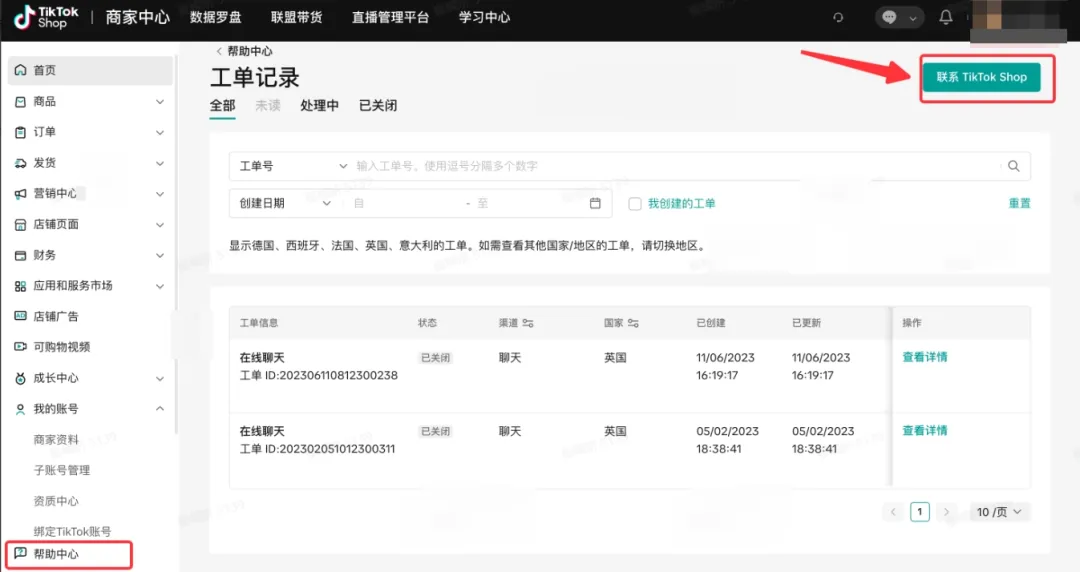The height and width of the screenshot is (572, 1080).
Task: Go back via 帮助中心 breadcrumb arrow
Action: tap(219, 51)
